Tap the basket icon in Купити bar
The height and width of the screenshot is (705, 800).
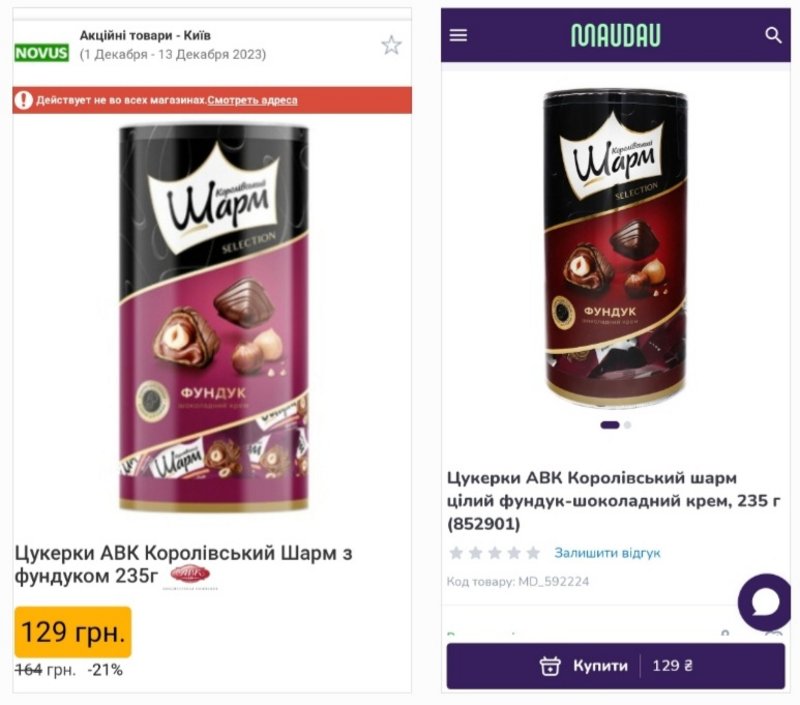click(550, 666)
